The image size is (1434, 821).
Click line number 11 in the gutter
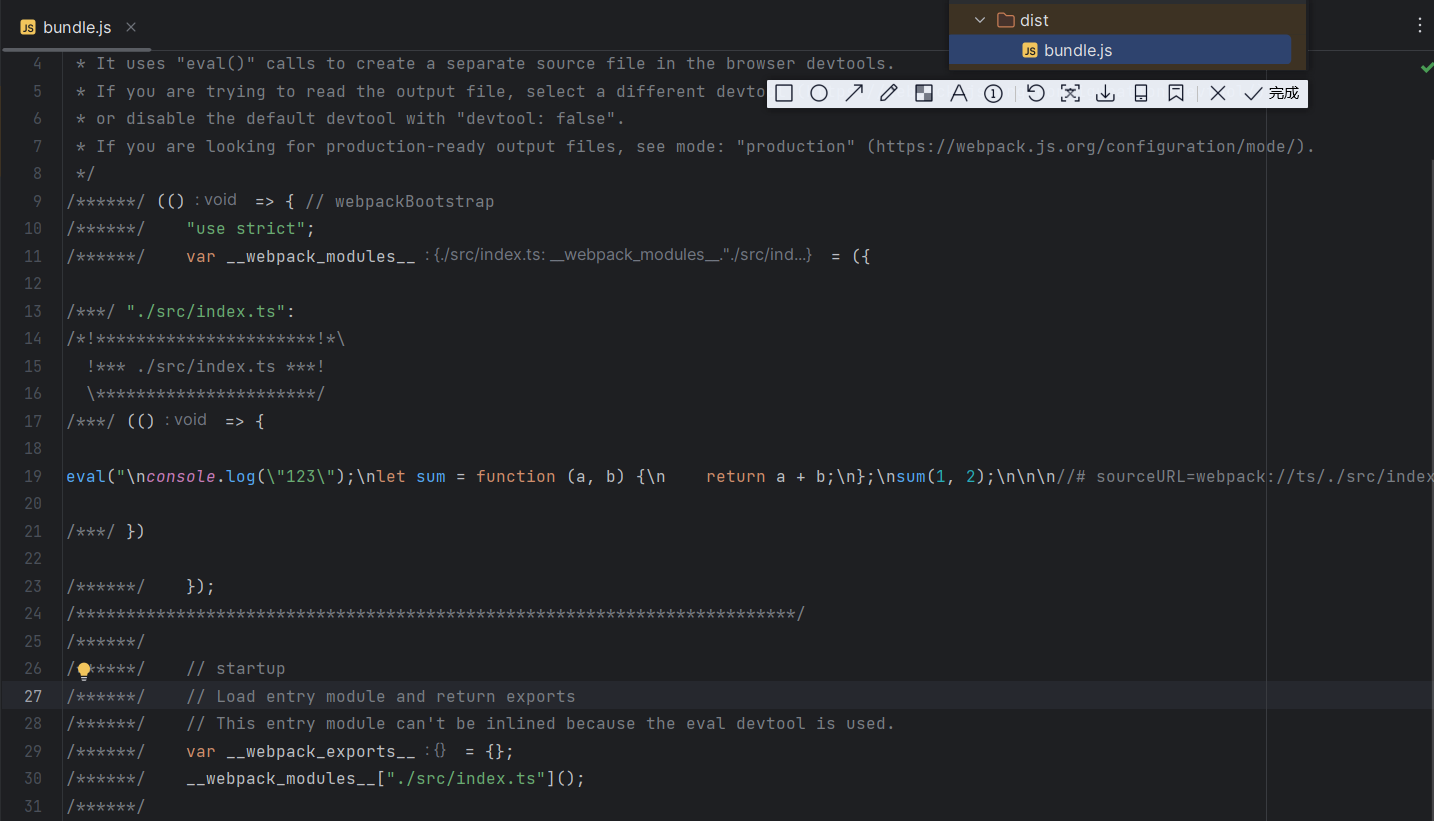[32, 256]
